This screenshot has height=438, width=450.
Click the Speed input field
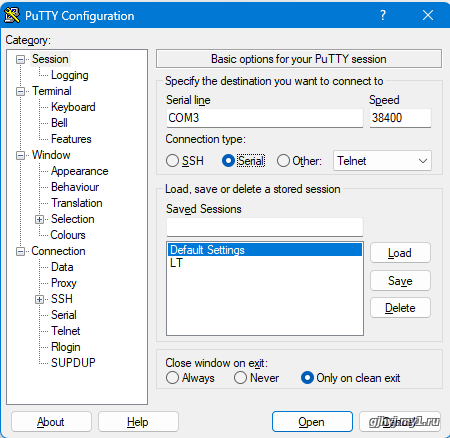coord(400,118)
